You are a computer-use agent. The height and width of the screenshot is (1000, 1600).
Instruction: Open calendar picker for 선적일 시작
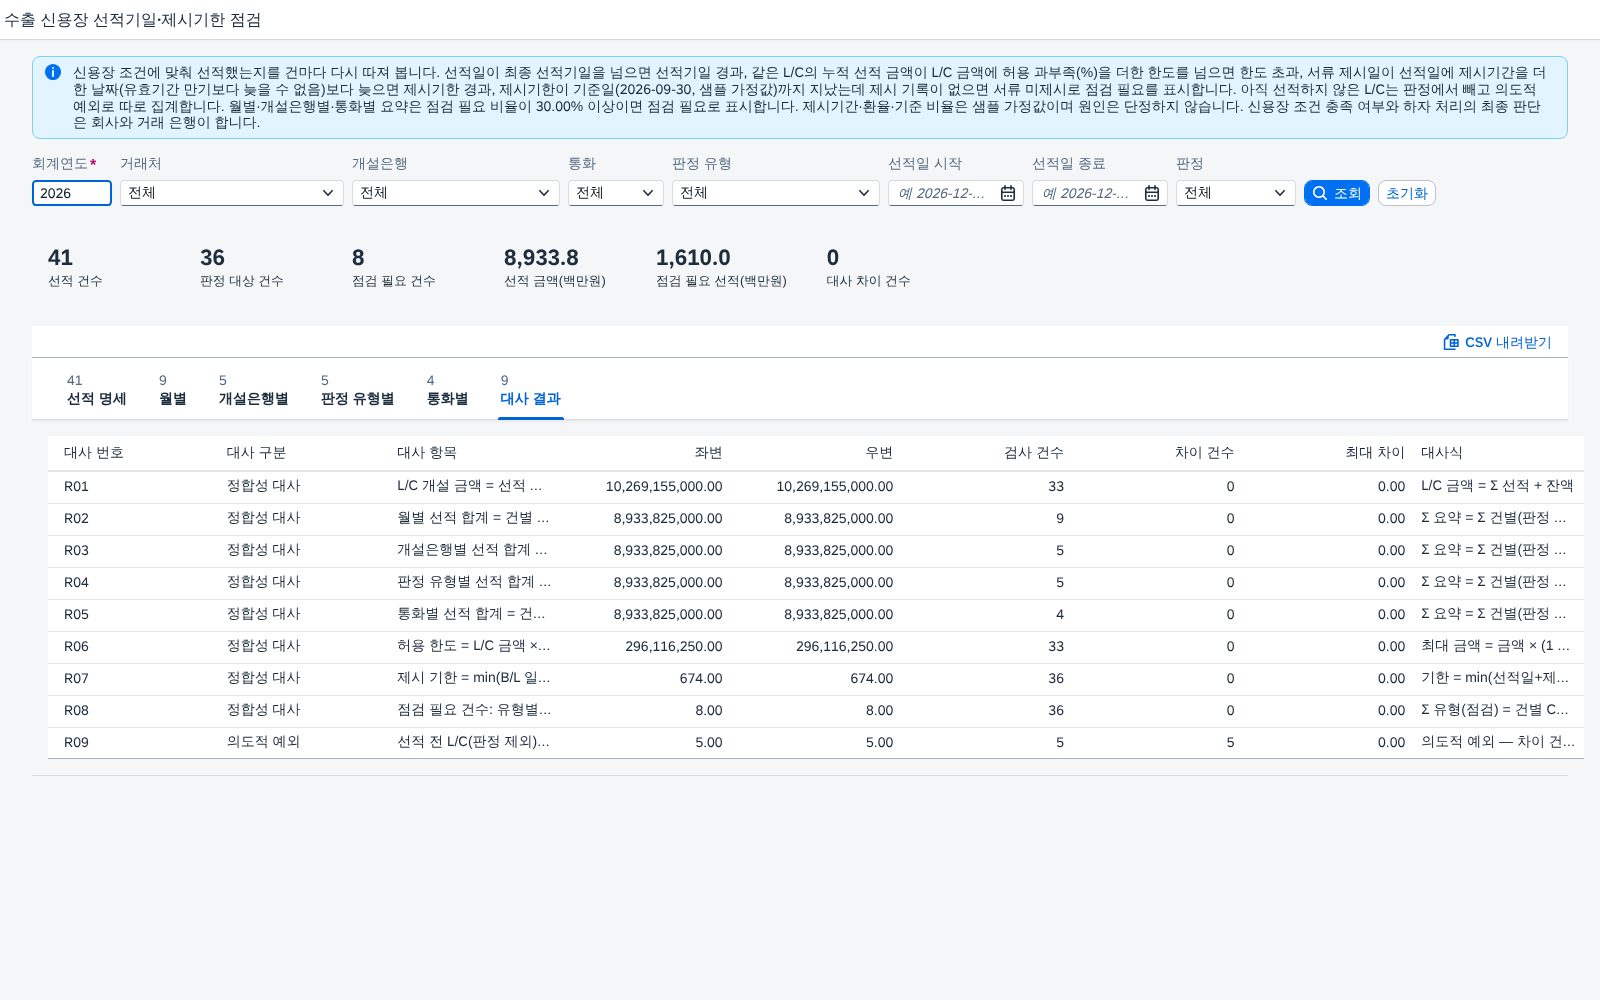(1008, 193)
